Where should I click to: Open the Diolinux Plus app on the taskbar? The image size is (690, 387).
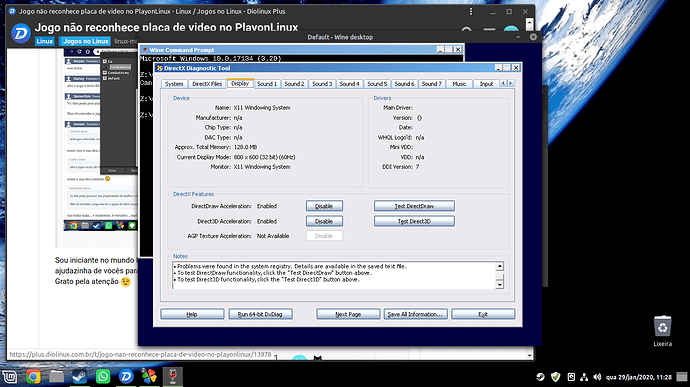[x=126, y=376]
